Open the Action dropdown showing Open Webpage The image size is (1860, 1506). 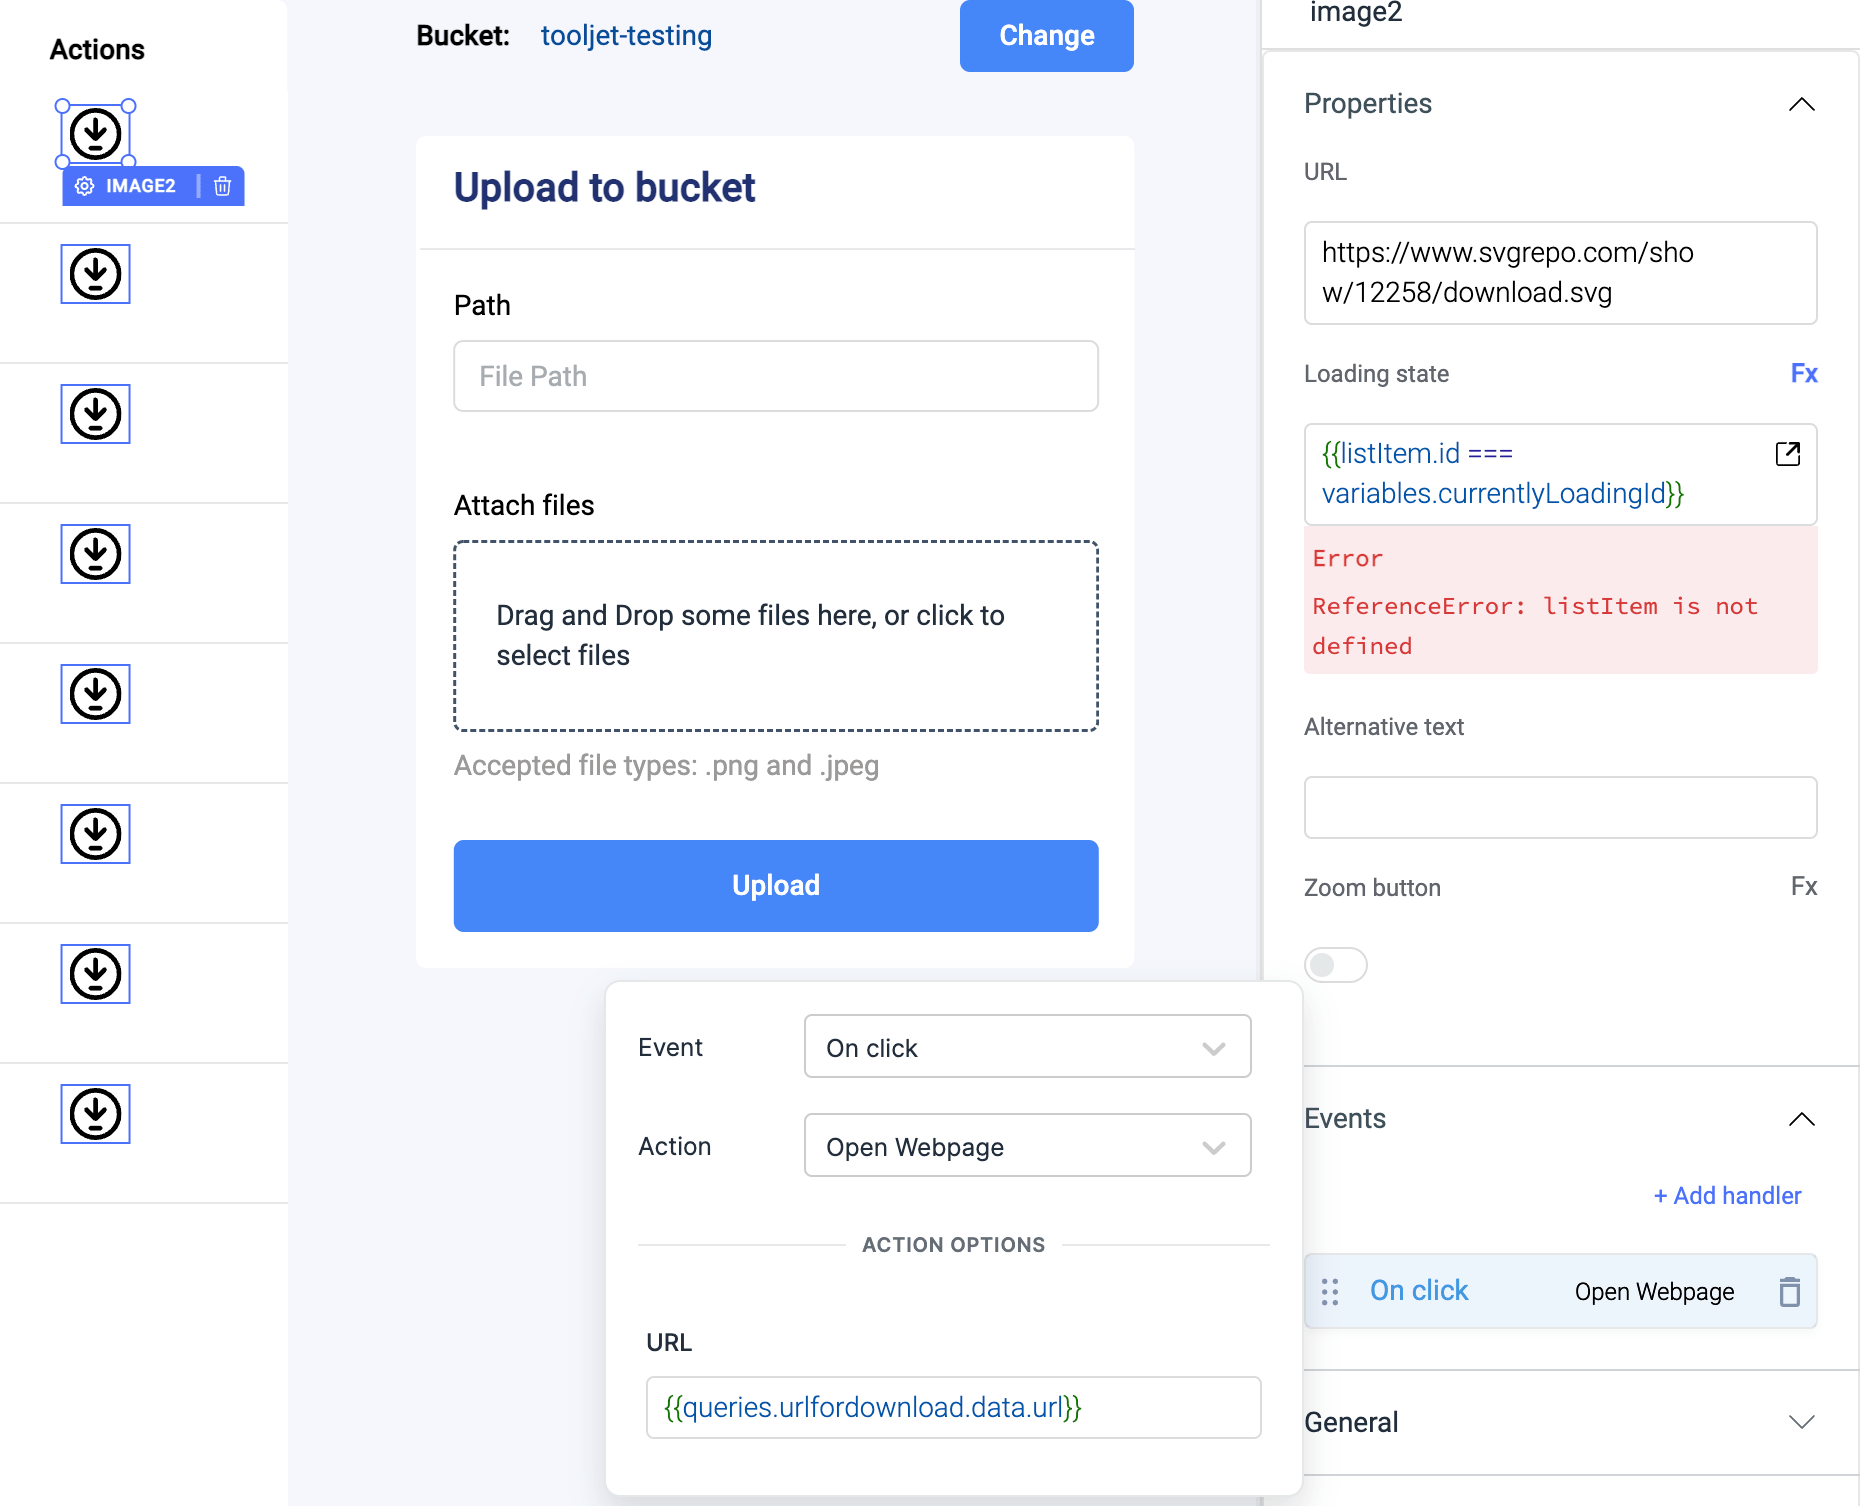pyautogui.click(x=1027, y=1146)
